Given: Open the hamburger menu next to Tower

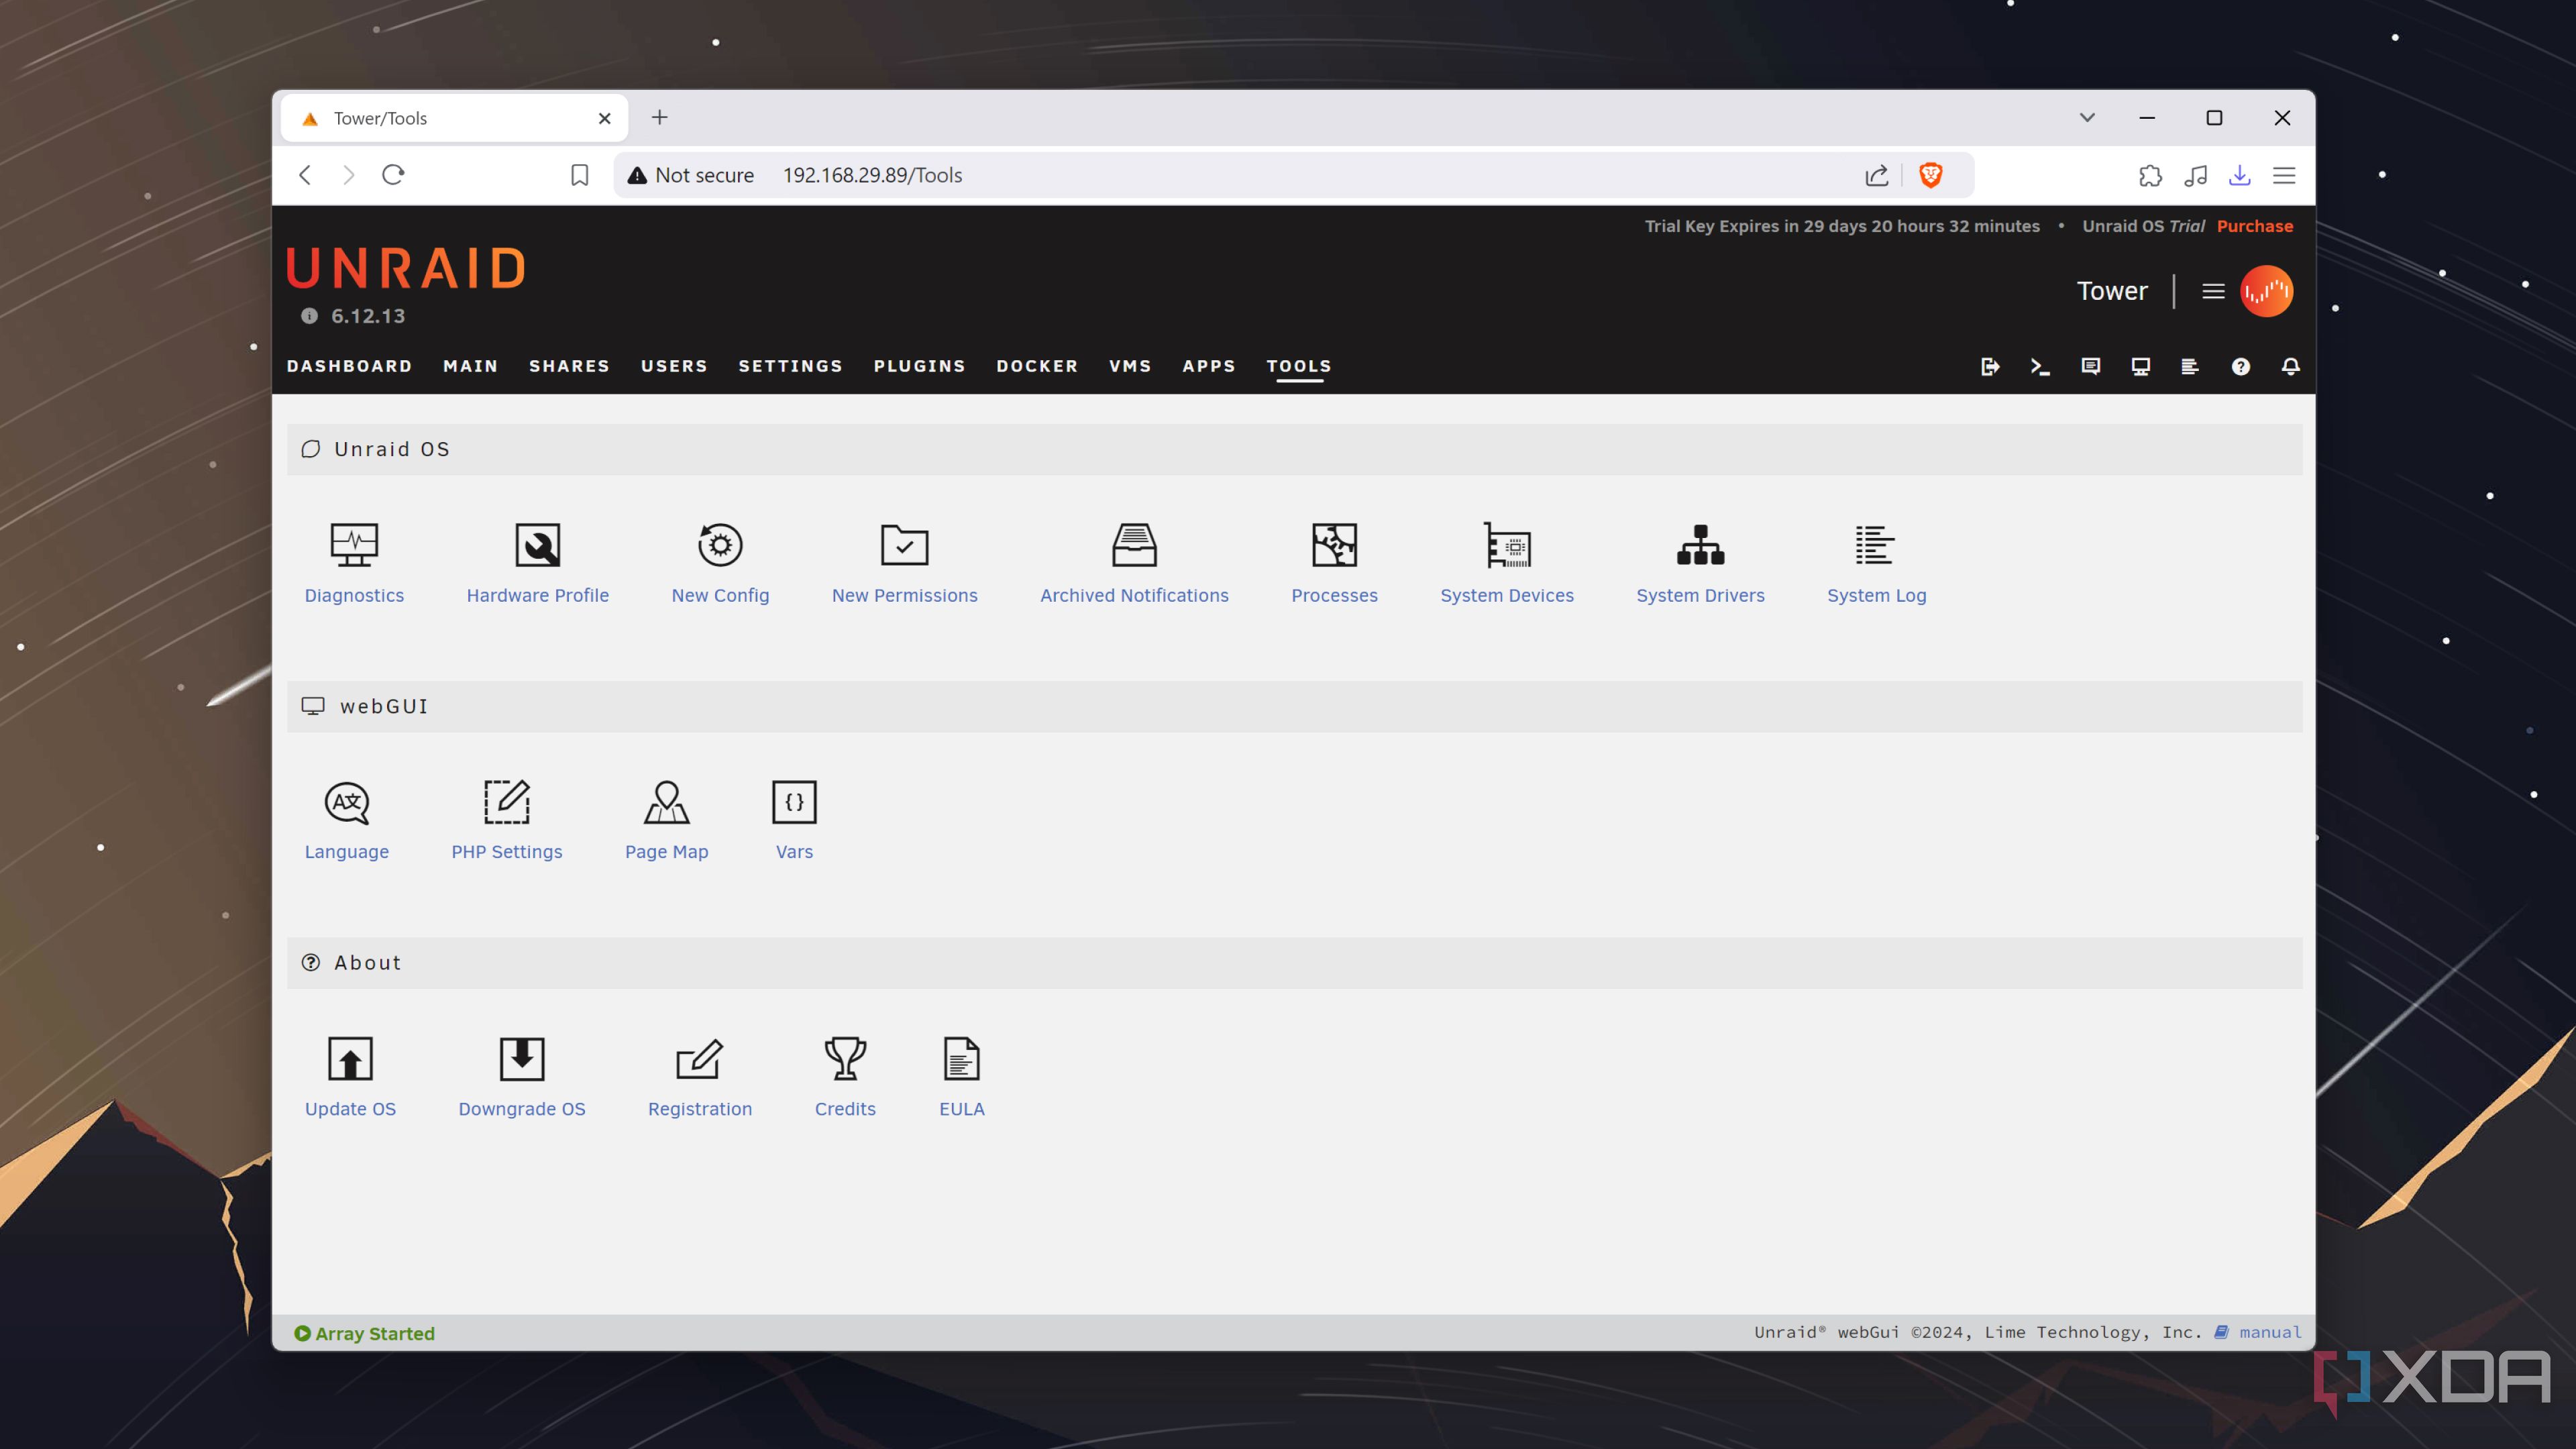Looking at the screenshot, I should pos(2213,291).
